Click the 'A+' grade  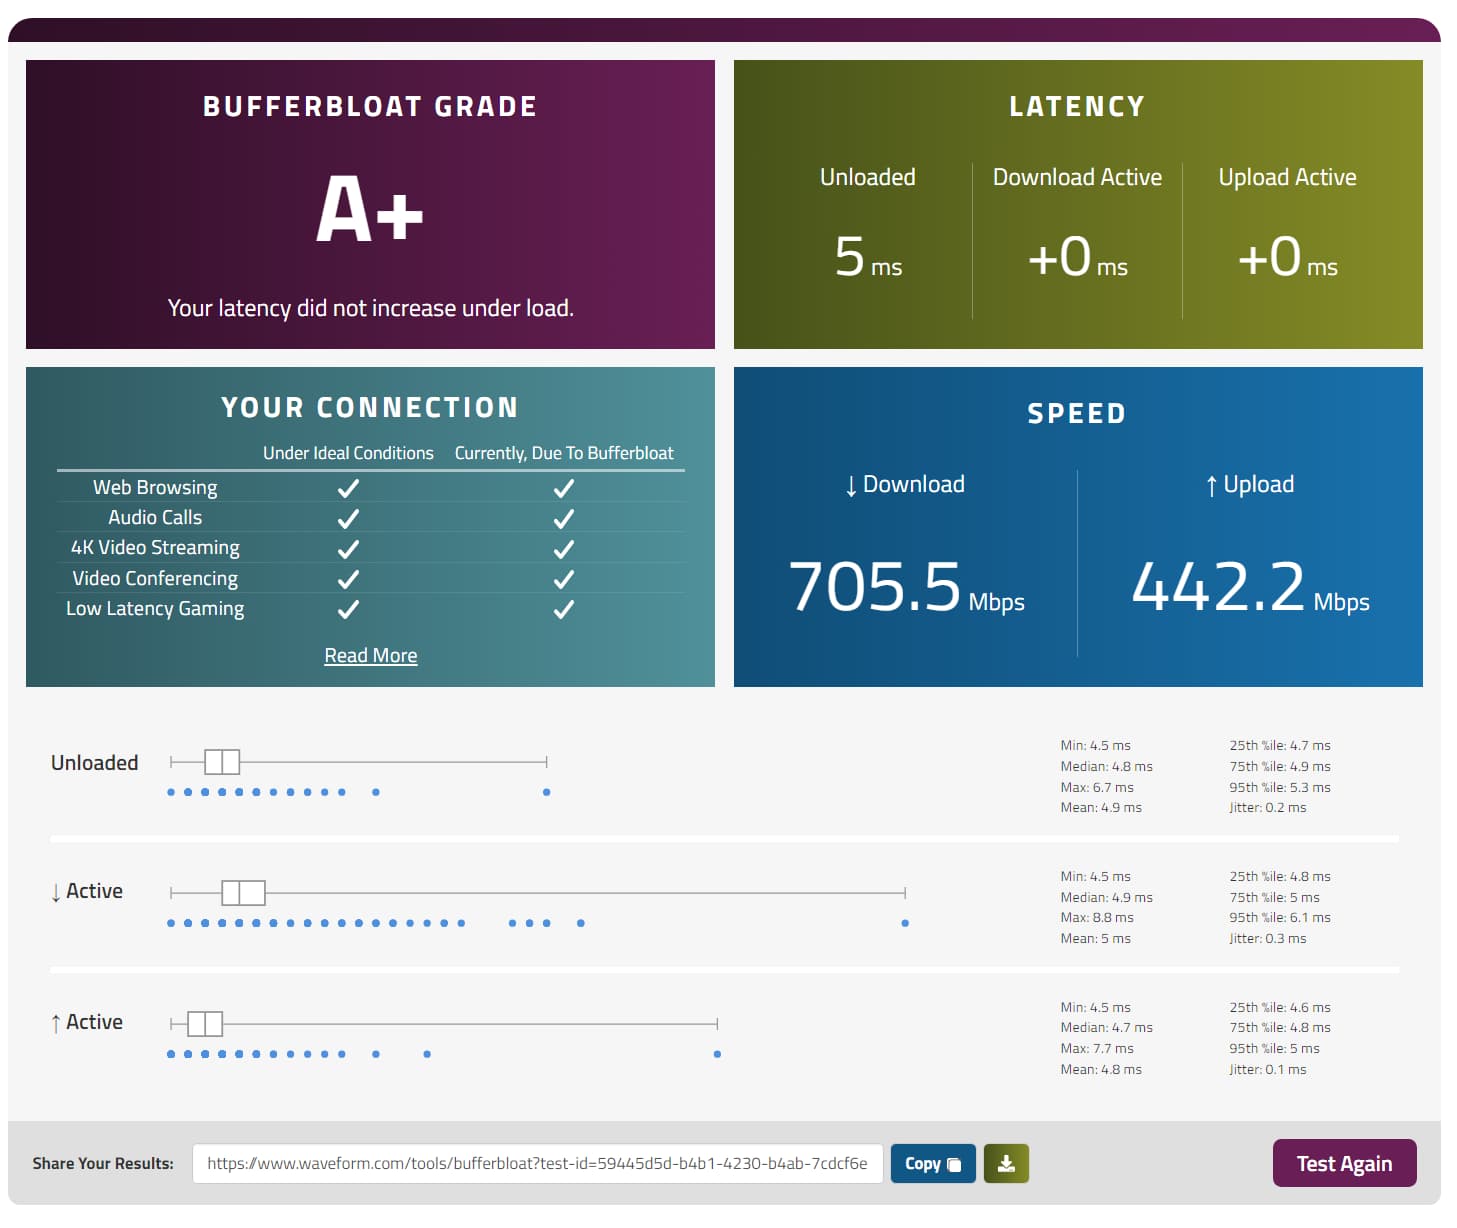point(370,209)
